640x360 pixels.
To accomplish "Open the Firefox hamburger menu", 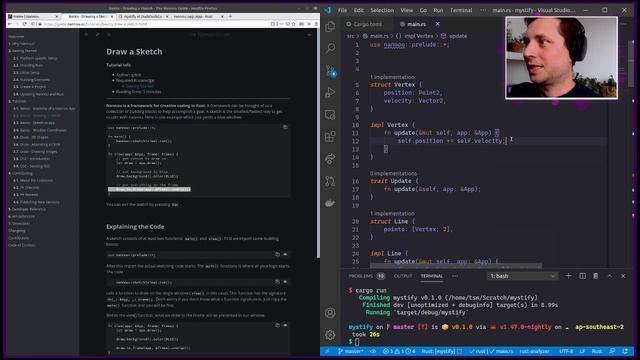I will tap(316, 24).
